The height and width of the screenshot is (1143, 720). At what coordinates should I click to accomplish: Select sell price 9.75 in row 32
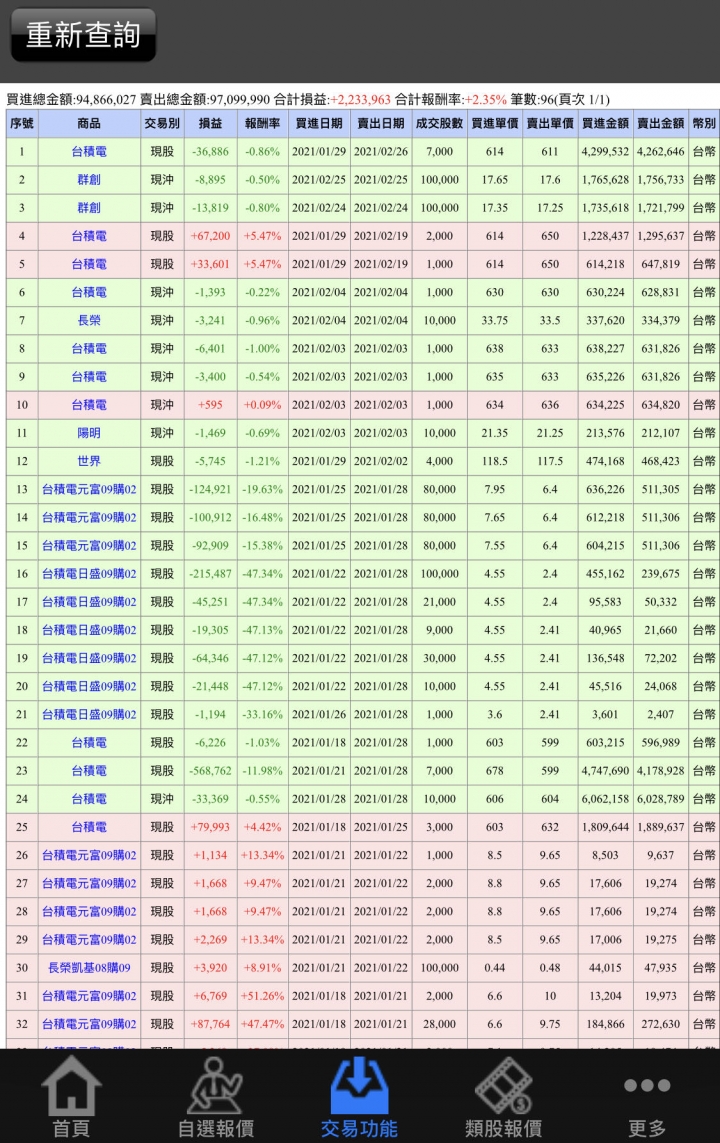click(549, 1024)
